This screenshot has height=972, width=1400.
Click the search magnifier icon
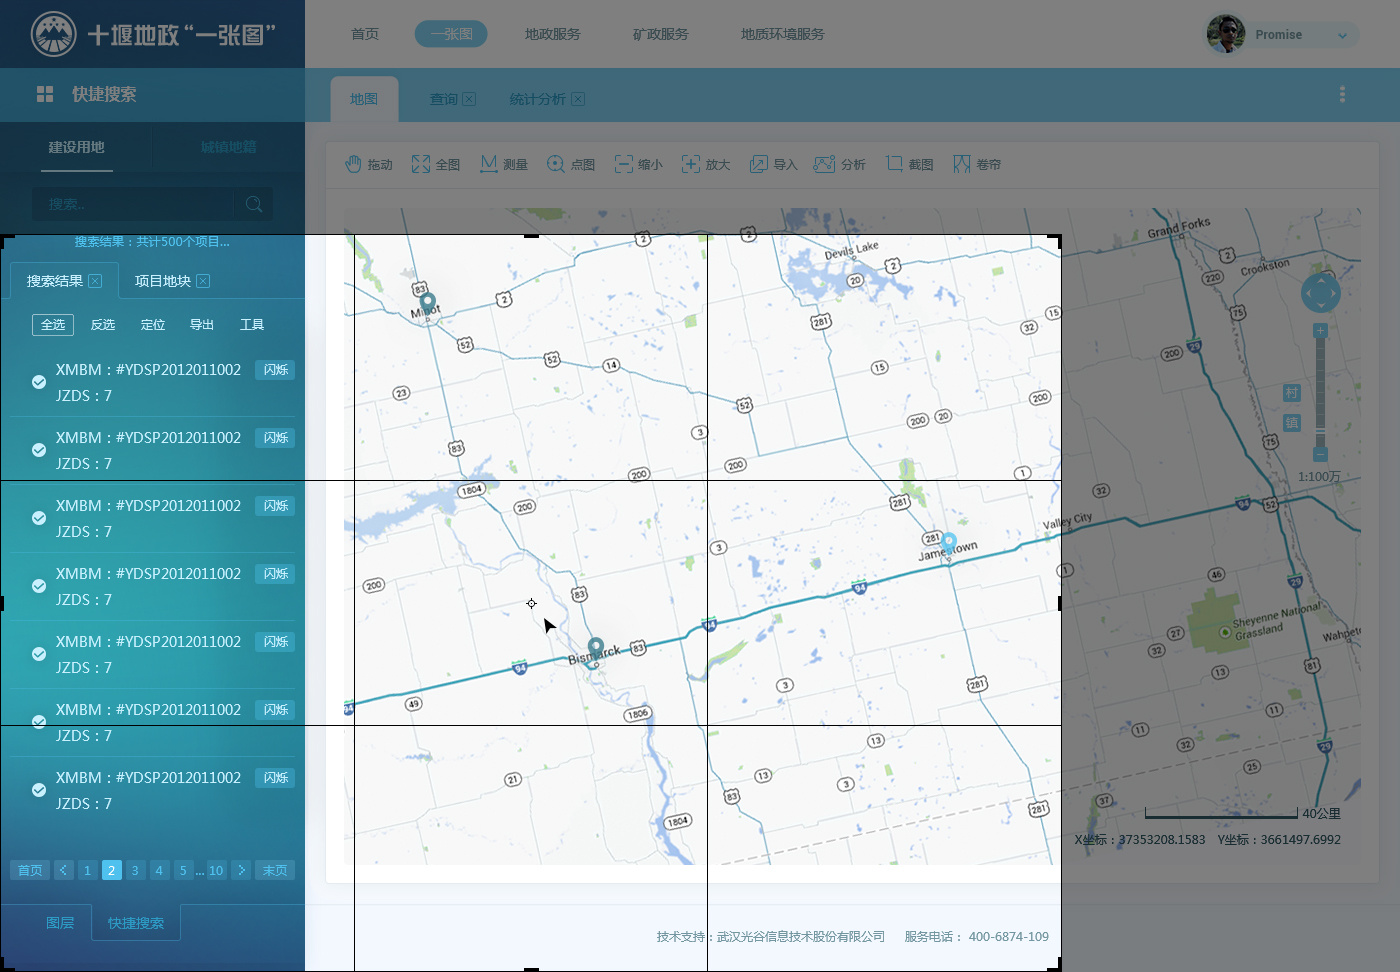254,204
